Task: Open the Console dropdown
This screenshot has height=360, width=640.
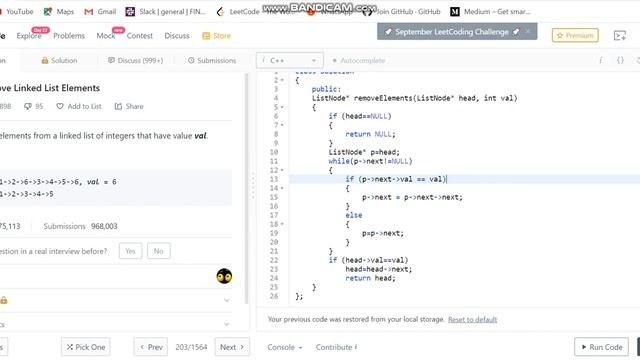Action: coord(284,347)
